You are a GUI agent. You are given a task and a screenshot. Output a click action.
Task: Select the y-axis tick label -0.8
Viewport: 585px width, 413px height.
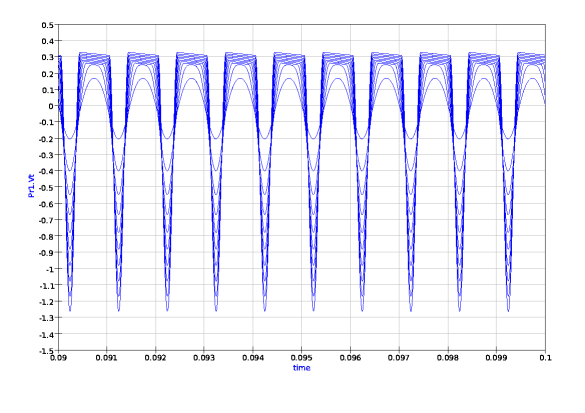pyautogui.click(x=46, y=237)
